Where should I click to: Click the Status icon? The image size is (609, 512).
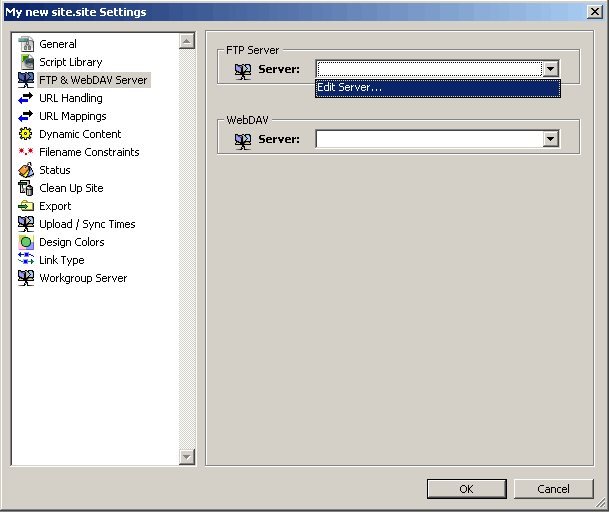click(26, 170)
